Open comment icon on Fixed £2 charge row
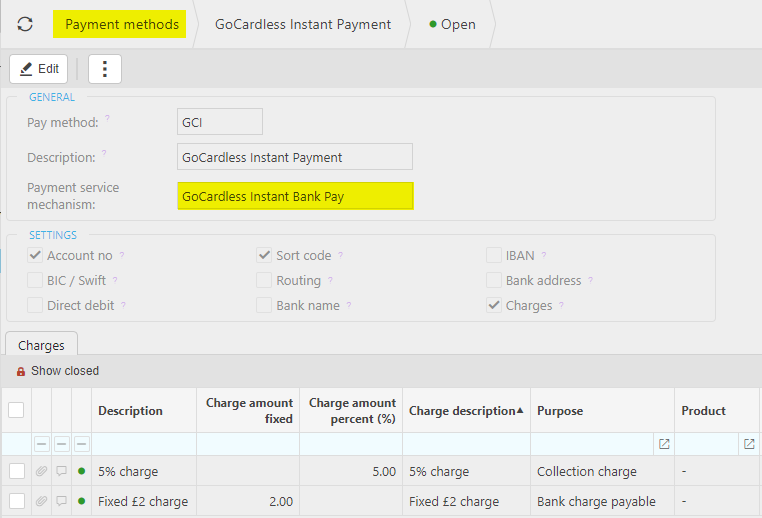This screenshot has height=518, width=762. click(62, 501)
